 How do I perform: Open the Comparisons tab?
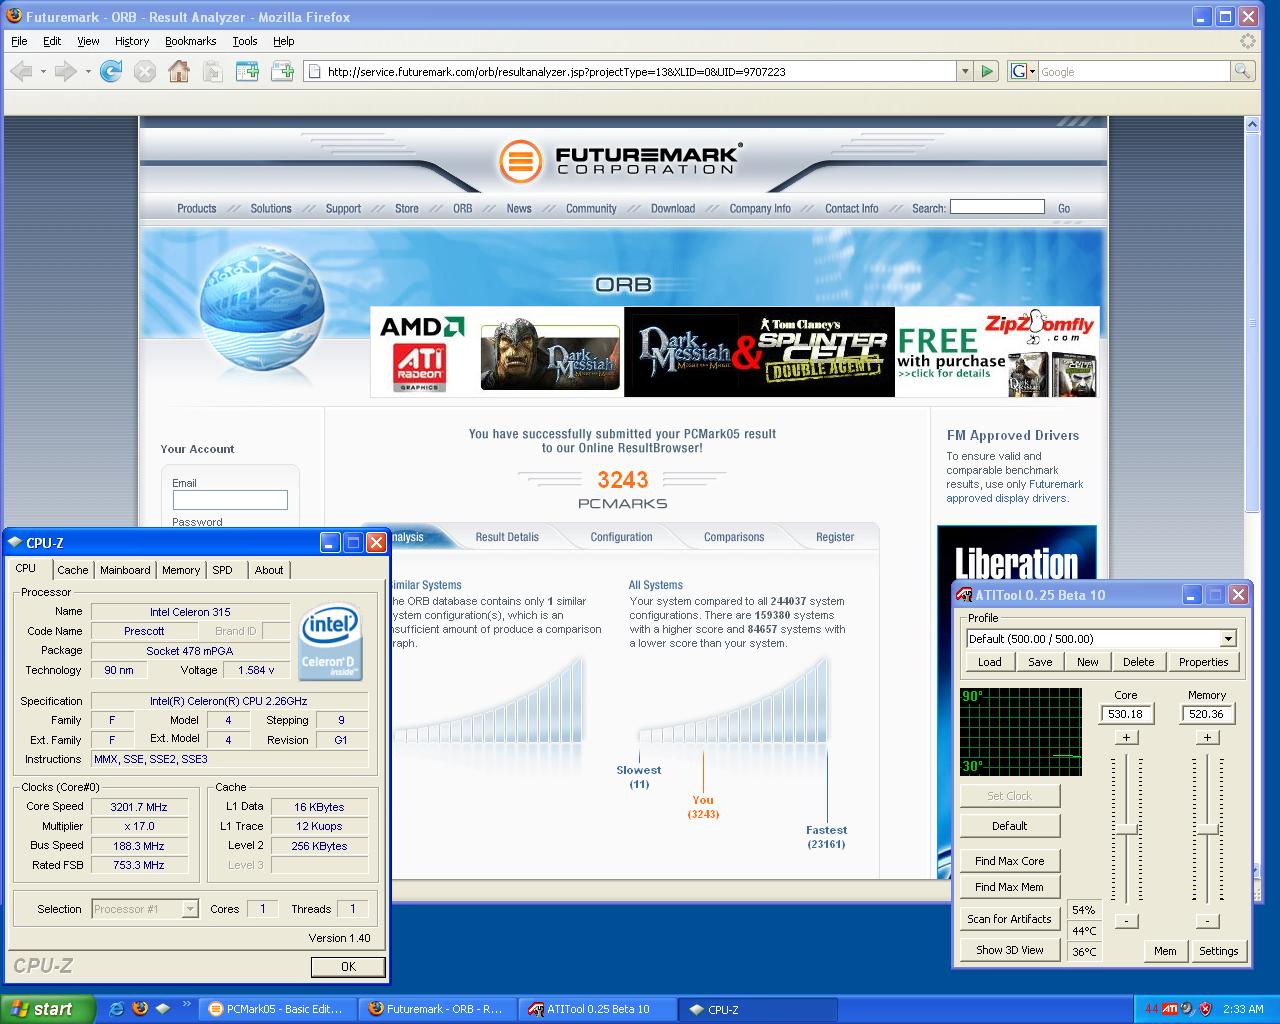point(734,537)
